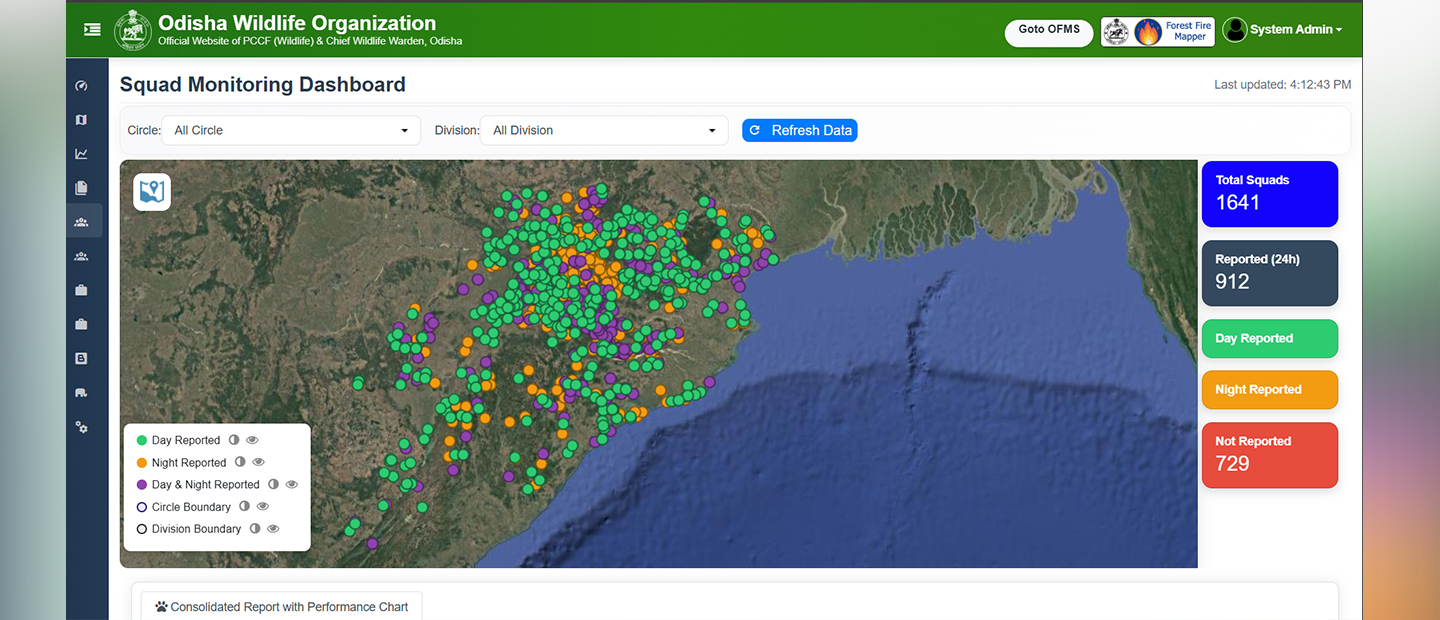Image resolution: width=1440 pixels, height=620 pixels.
Task: Adjust opacity icon for Day Reported layer
Action: [x=234, y=440]
